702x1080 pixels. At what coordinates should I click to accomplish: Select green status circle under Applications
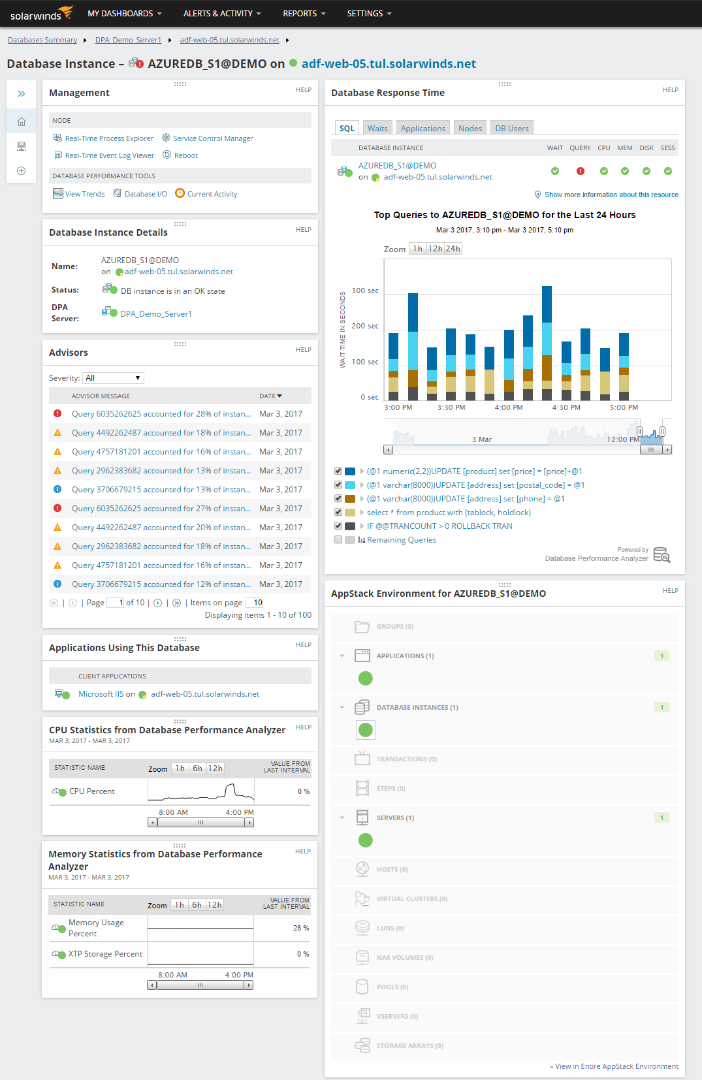coord(366,678)
